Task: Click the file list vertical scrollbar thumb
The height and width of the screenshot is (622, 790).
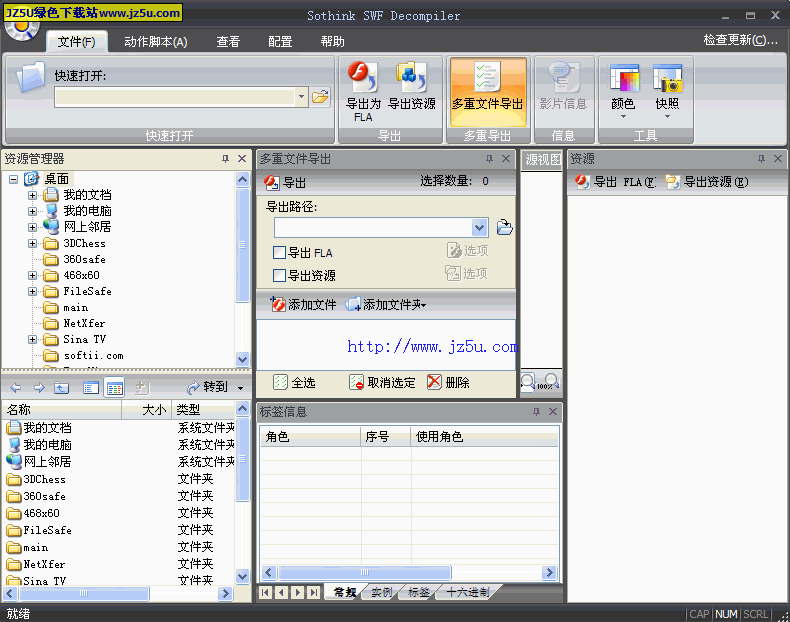Action: coord(242,459)
